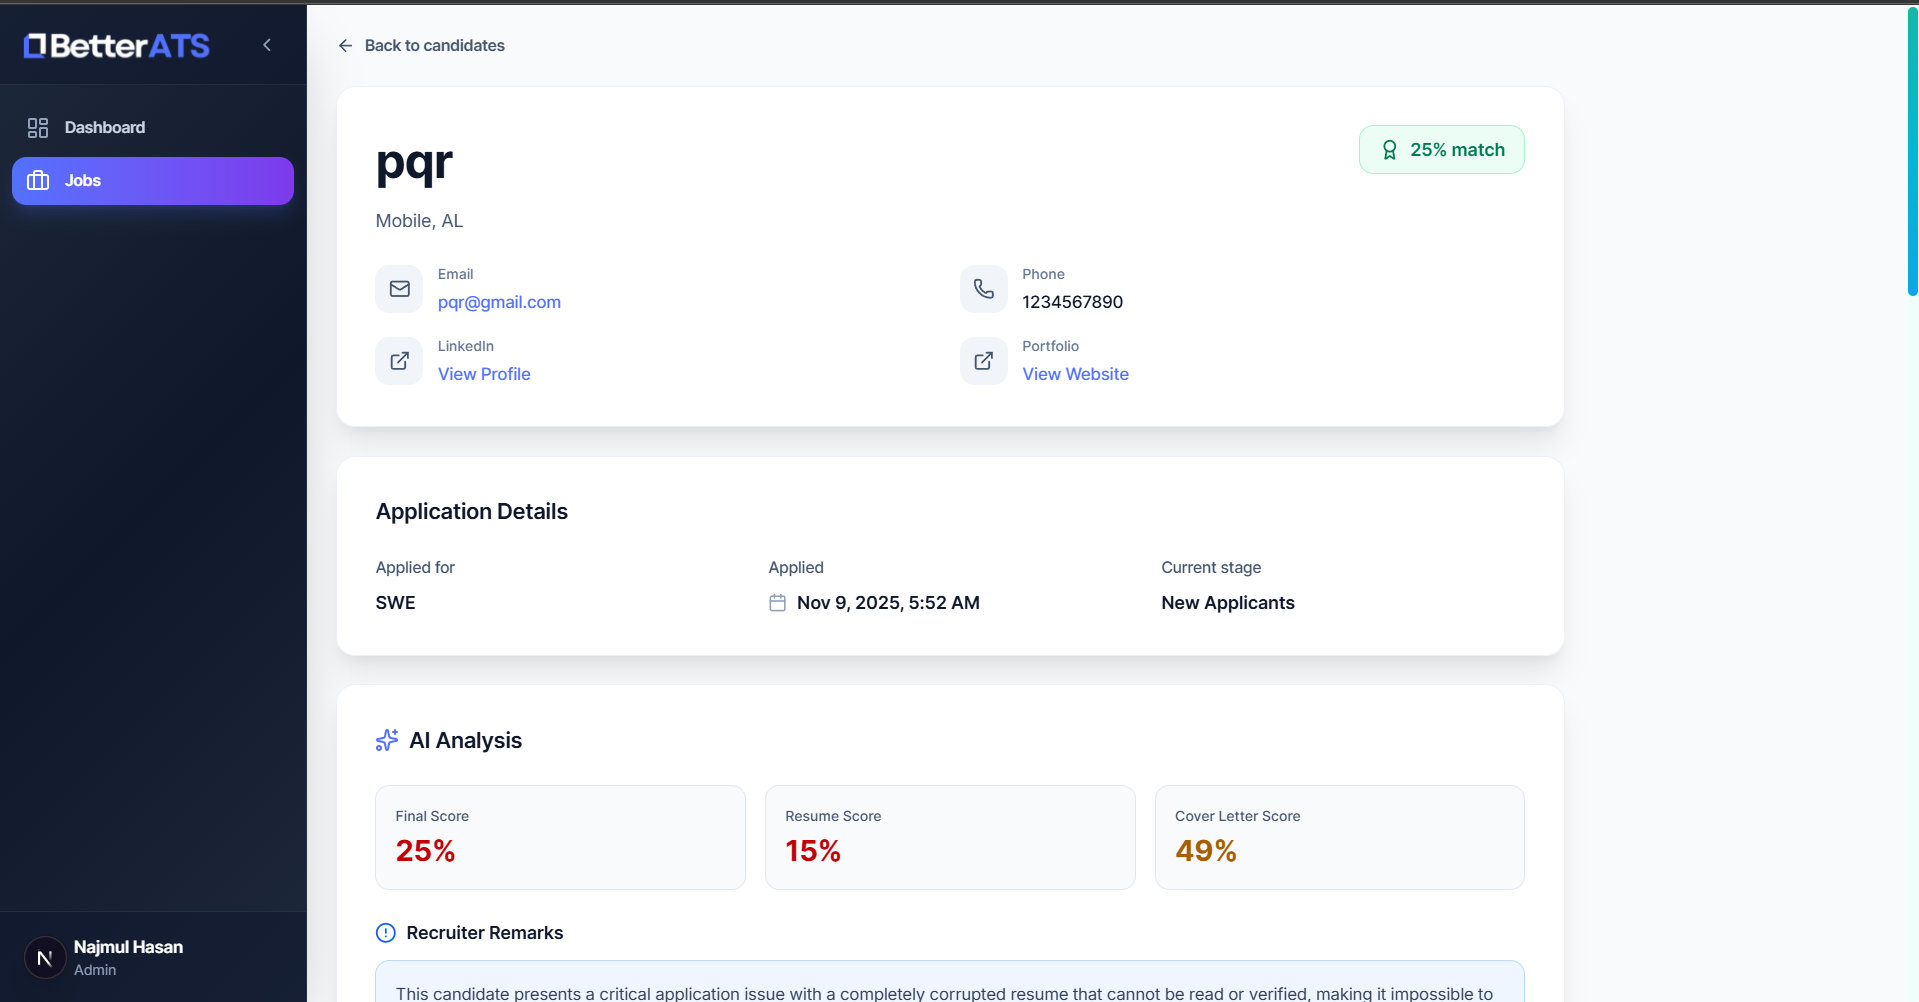1919x1002 pixels.
Task: Click the Portfolio external link icon
Action: (984, 361)
